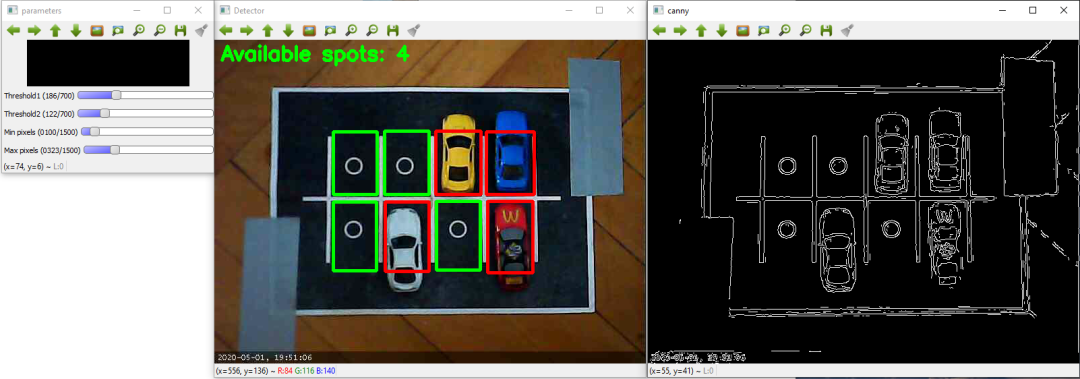Pan right in the parameters window toolbar
Viewport: 1080px width, 379px height.
[x=34, y=30]
